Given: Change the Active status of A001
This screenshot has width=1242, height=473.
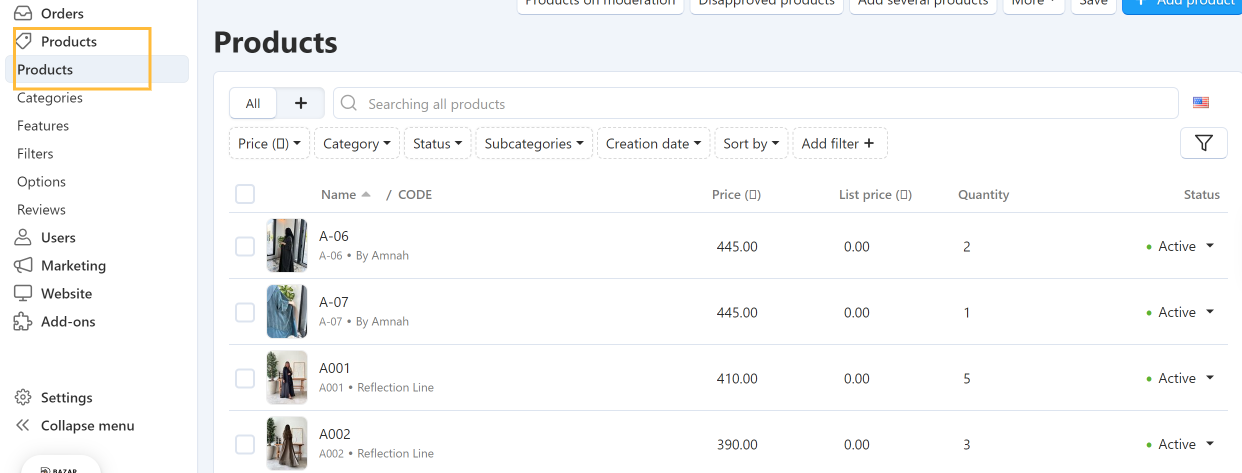Looking at the screenshot, I should pyautogui.click(x=1181, y=378).
